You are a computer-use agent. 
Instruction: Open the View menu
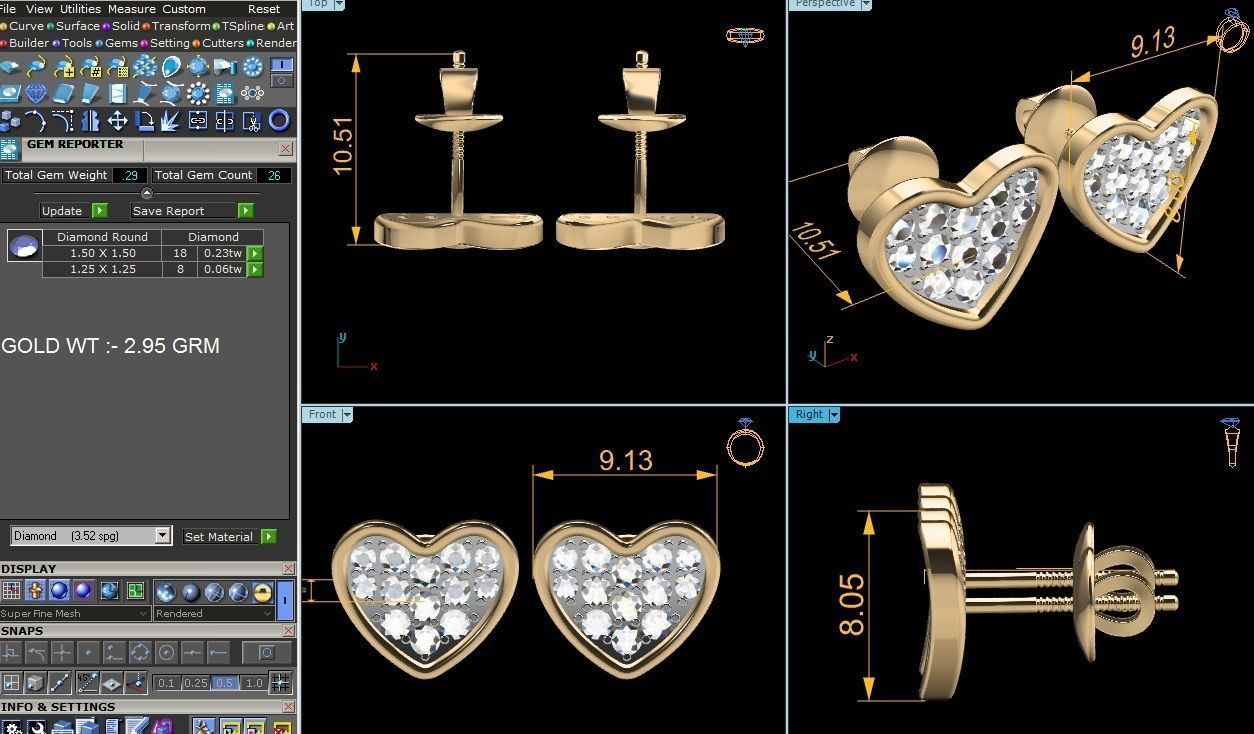point(39,9)
